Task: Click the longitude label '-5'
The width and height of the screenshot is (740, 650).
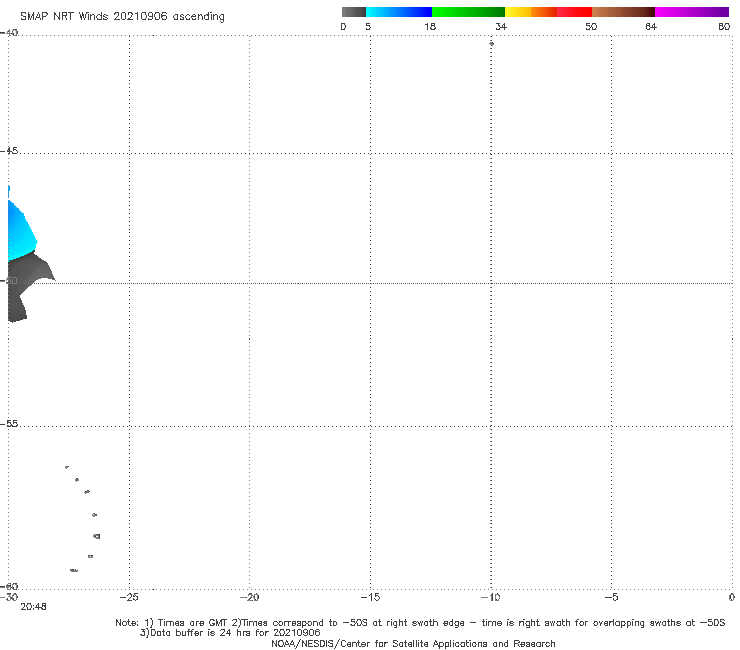Action: pos(611,597)
